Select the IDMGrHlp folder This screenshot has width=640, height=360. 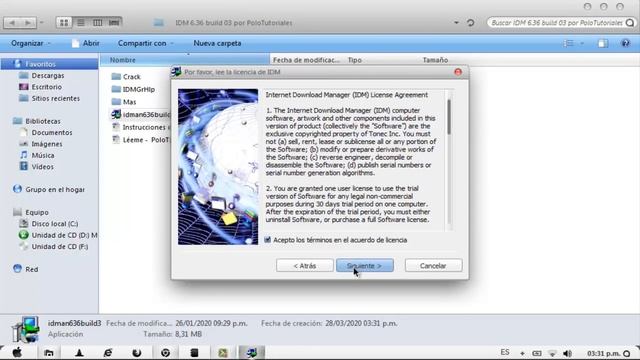coord(133,89)
